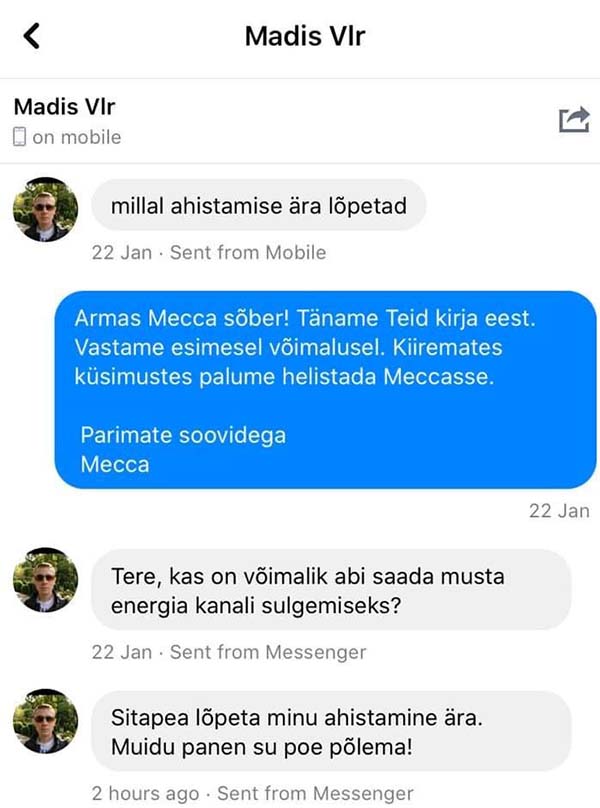Tap '22 Jan · Sent from Messenger' timestamp

(x=229, y=652)
